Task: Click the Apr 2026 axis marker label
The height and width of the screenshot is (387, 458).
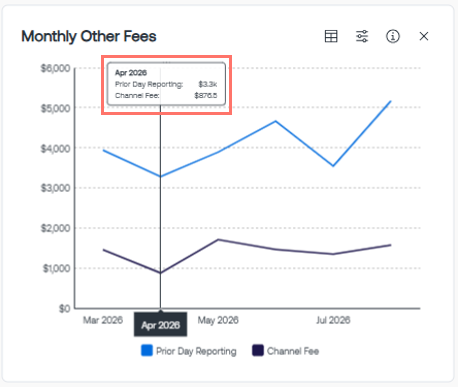Action: [x=160, y=325]
